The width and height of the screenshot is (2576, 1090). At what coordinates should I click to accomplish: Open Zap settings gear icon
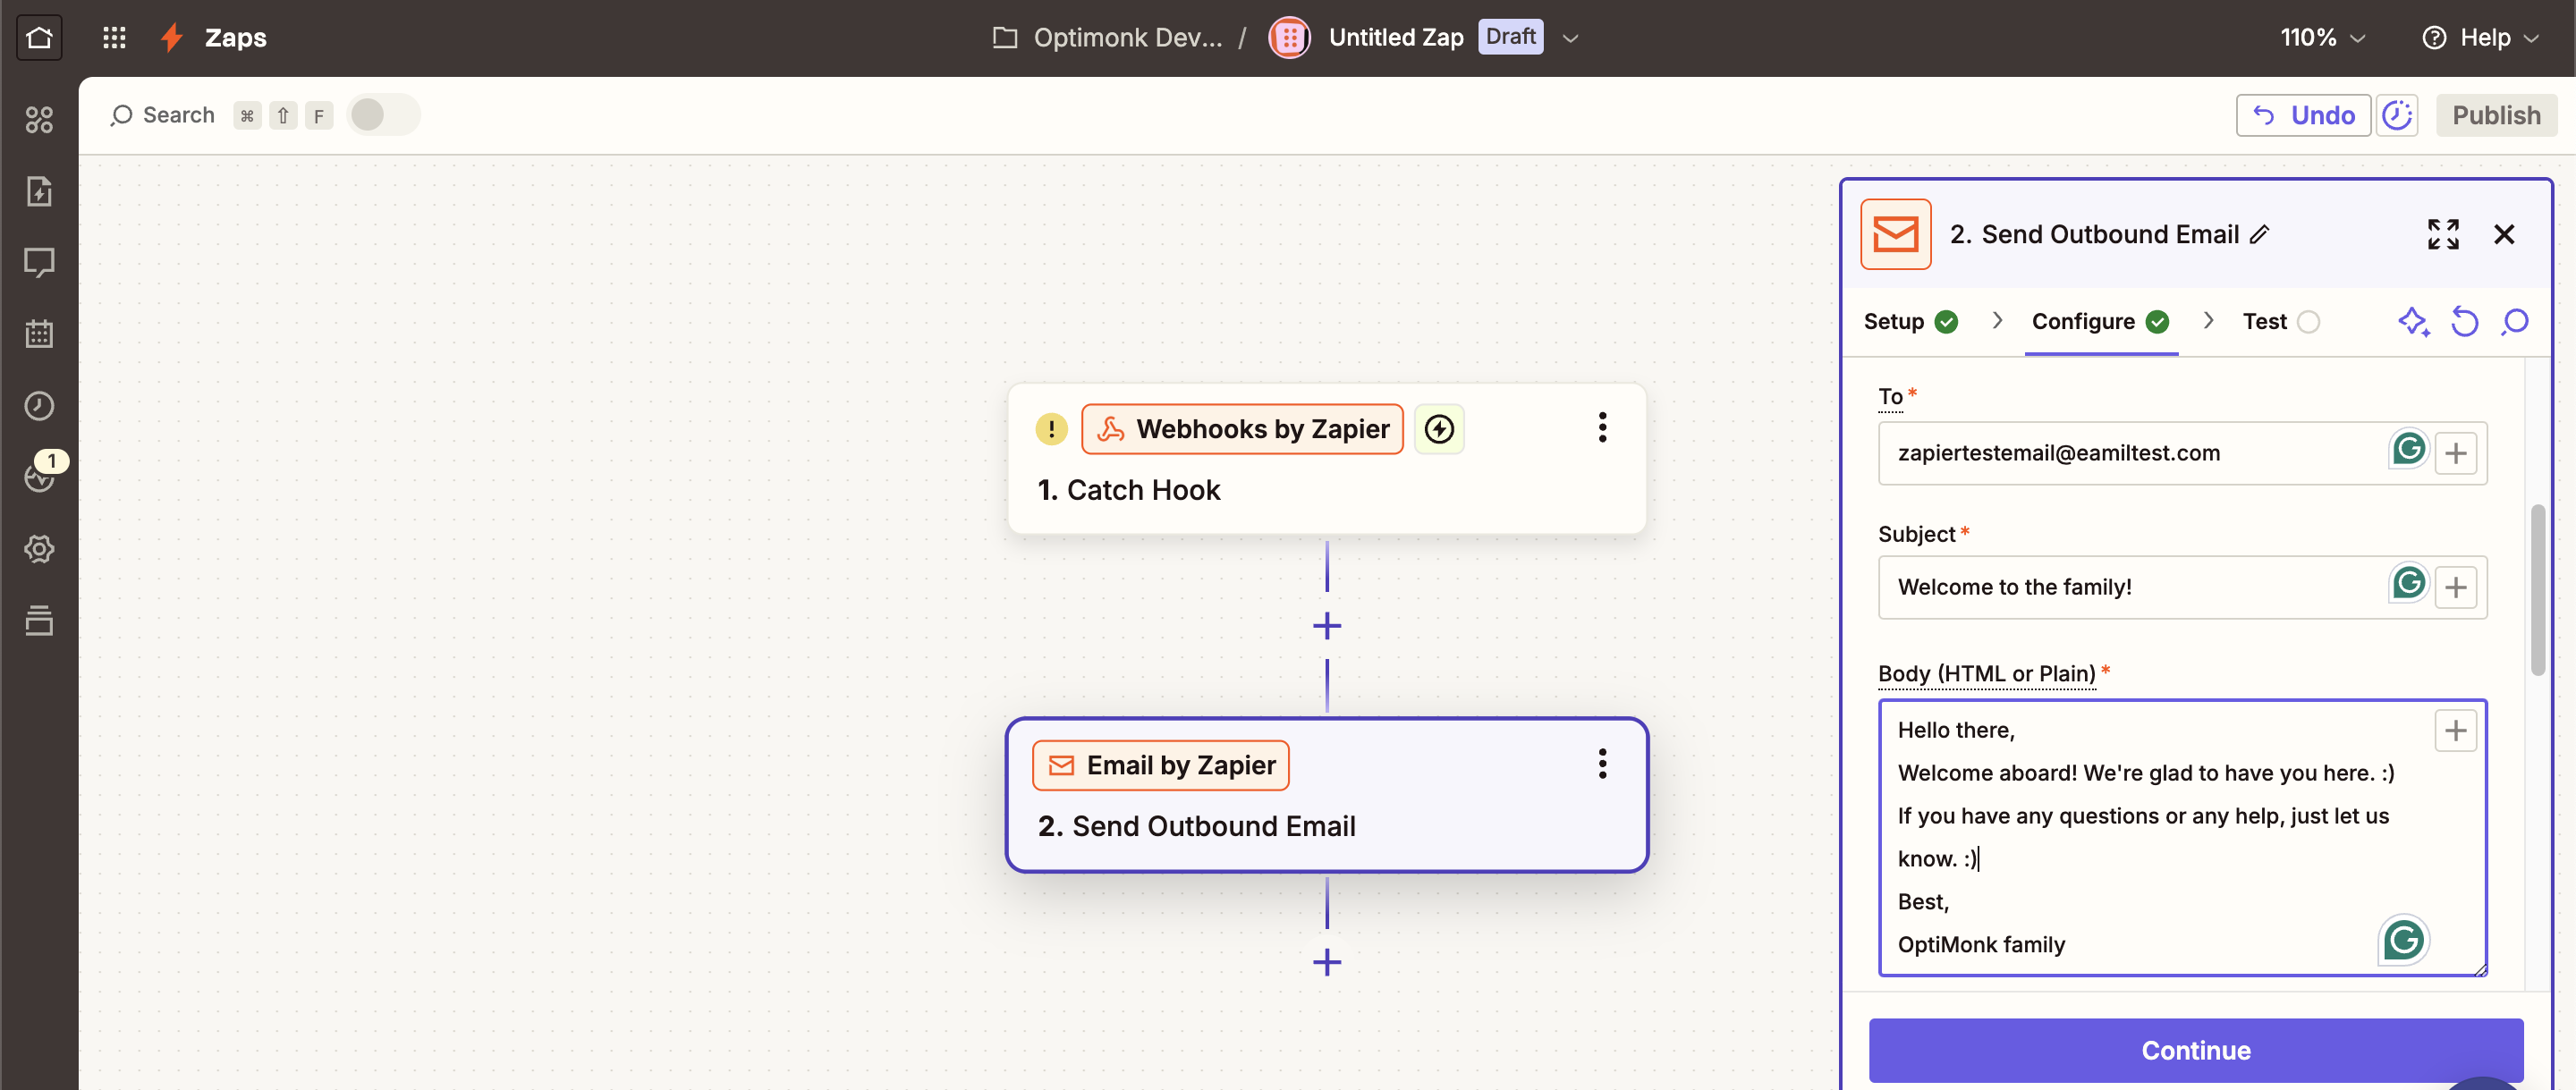coord(39,549)
